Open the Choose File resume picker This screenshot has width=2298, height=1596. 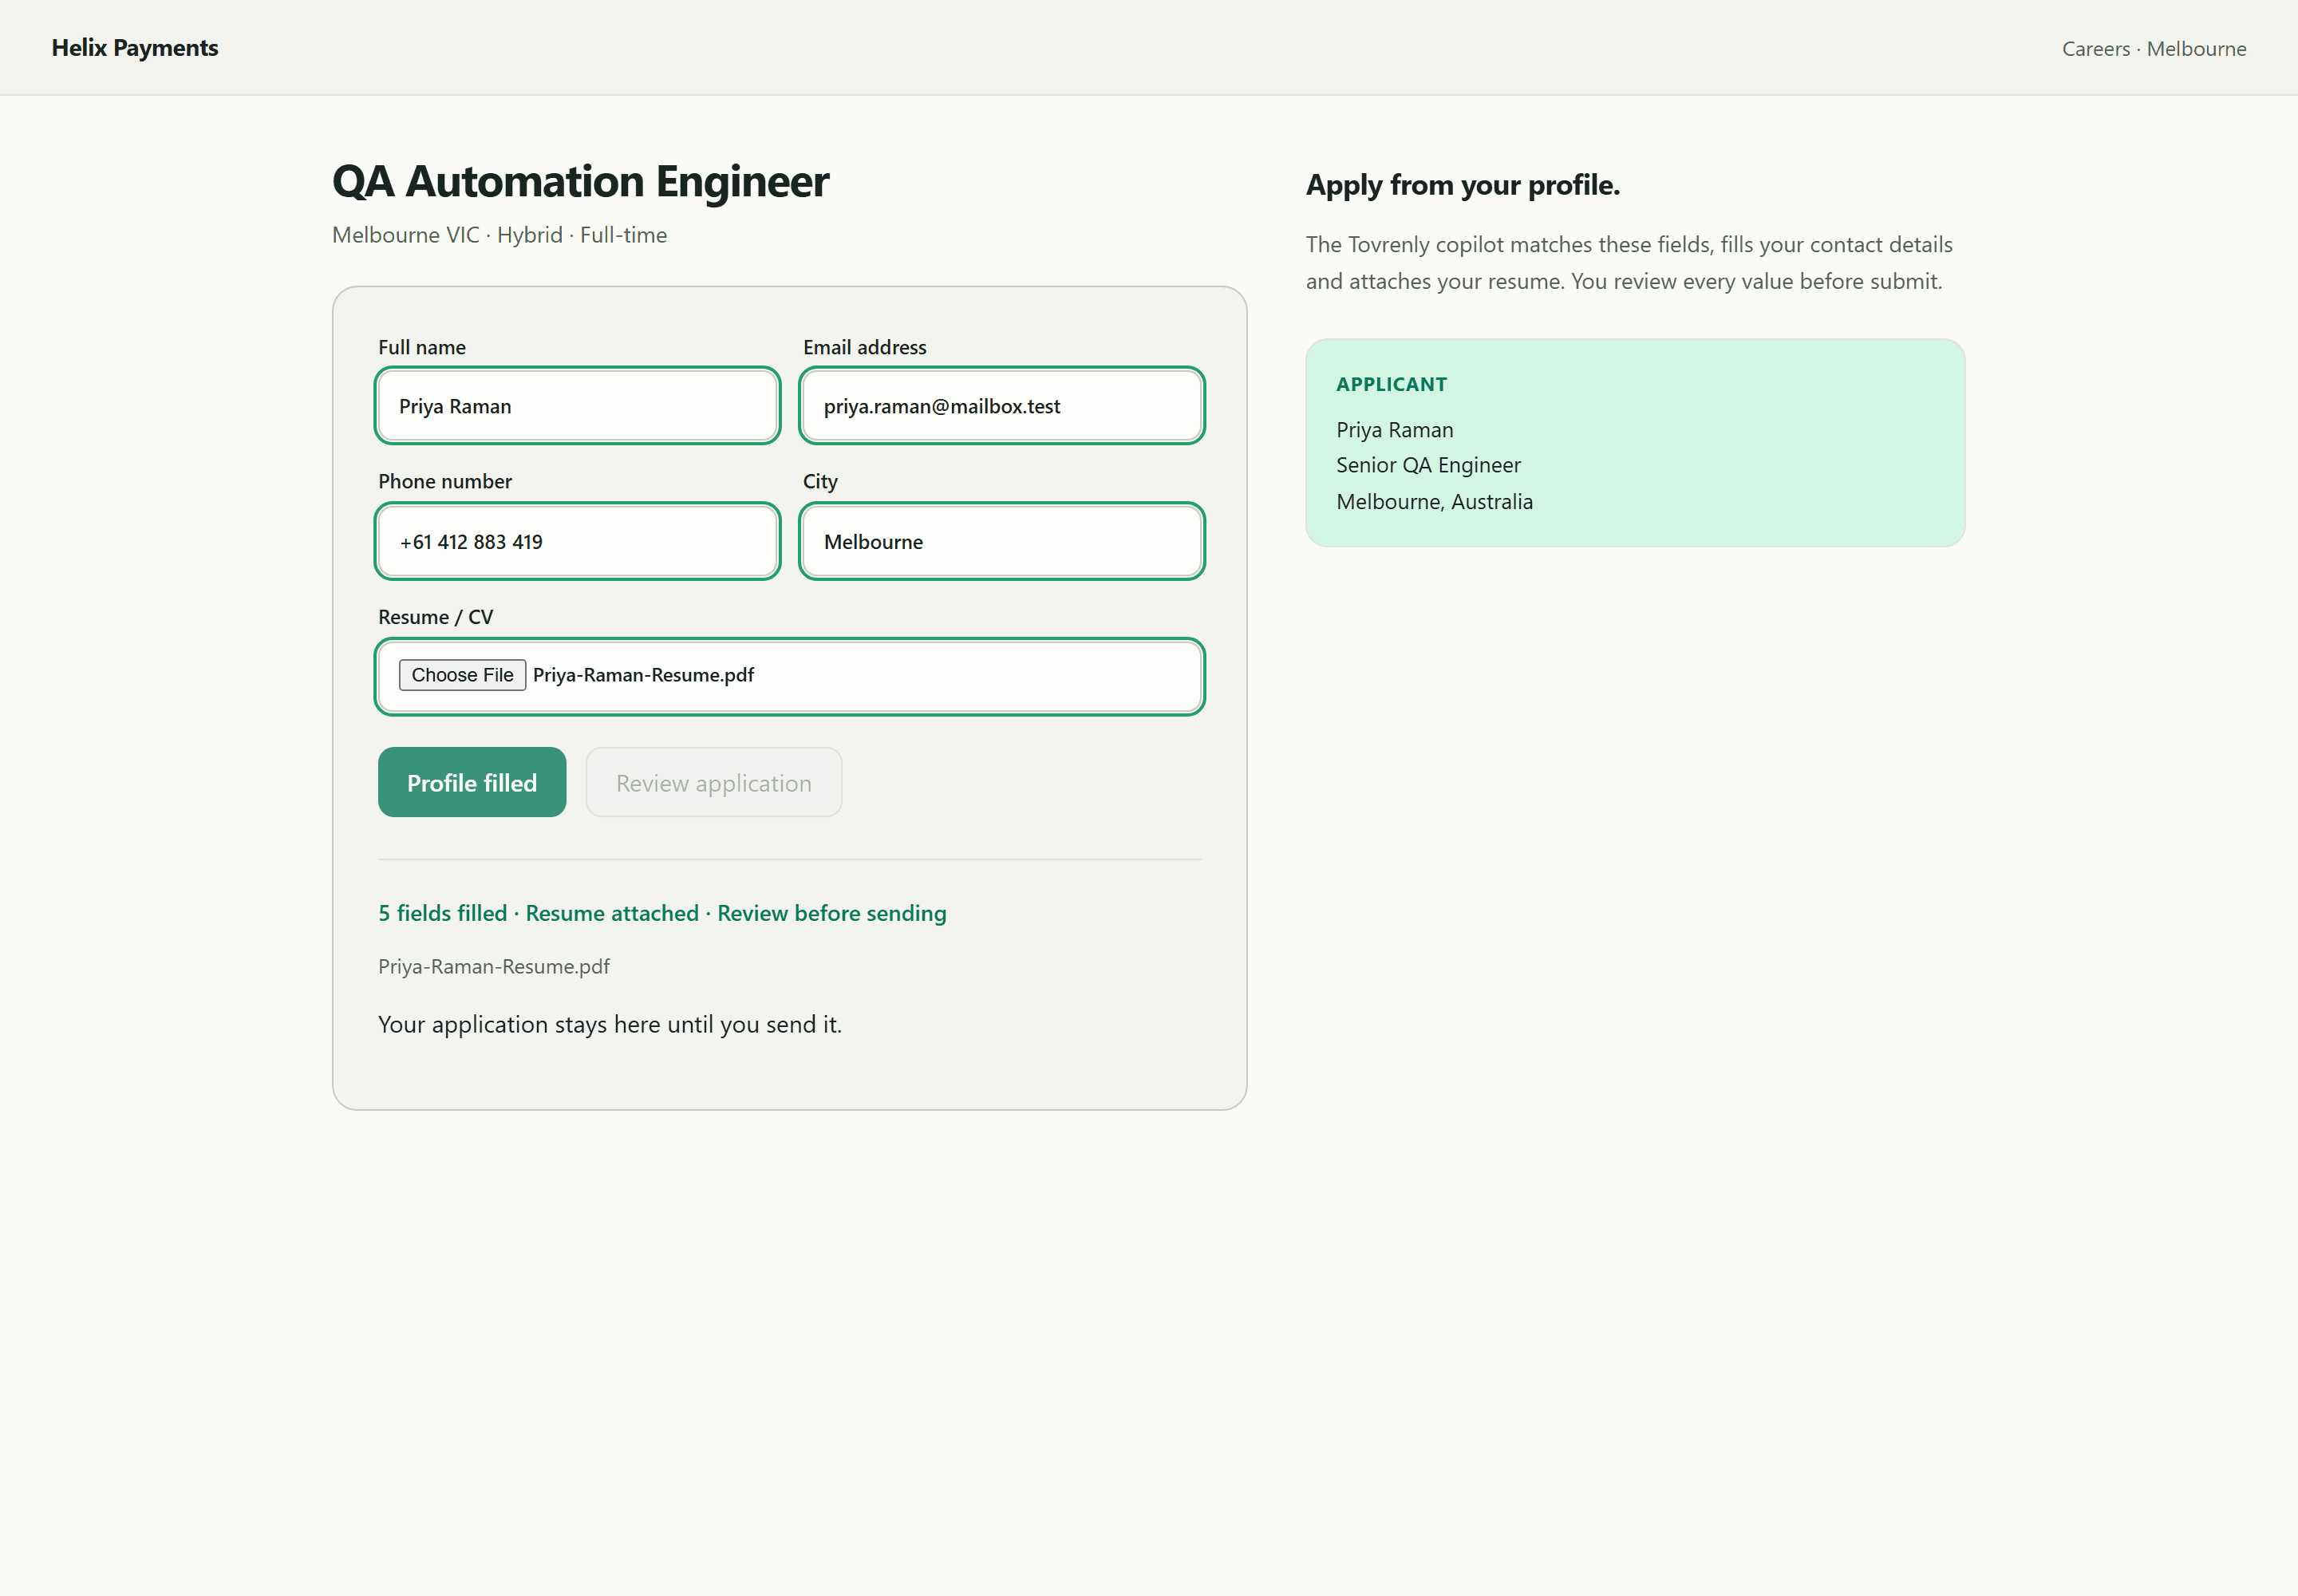click(x=462, y=675)
